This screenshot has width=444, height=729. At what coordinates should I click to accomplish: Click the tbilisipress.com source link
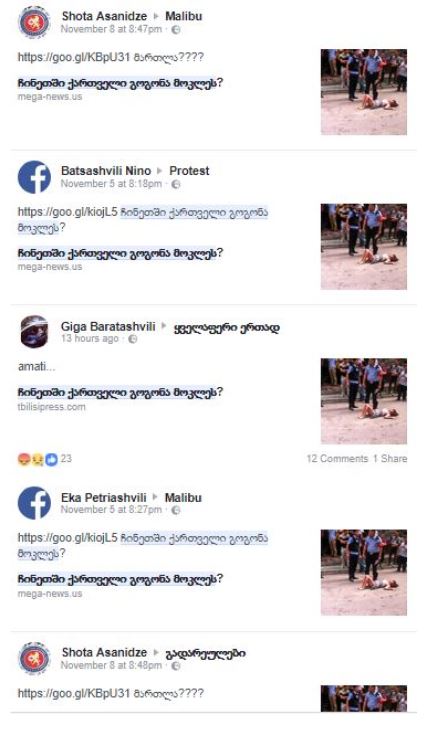tap(52, 407)
